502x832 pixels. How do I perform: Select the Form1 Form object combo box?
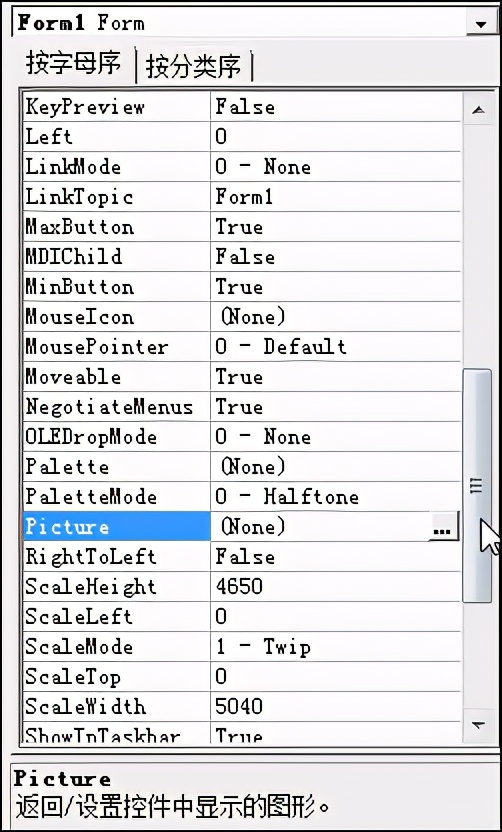tap(255, 23)
